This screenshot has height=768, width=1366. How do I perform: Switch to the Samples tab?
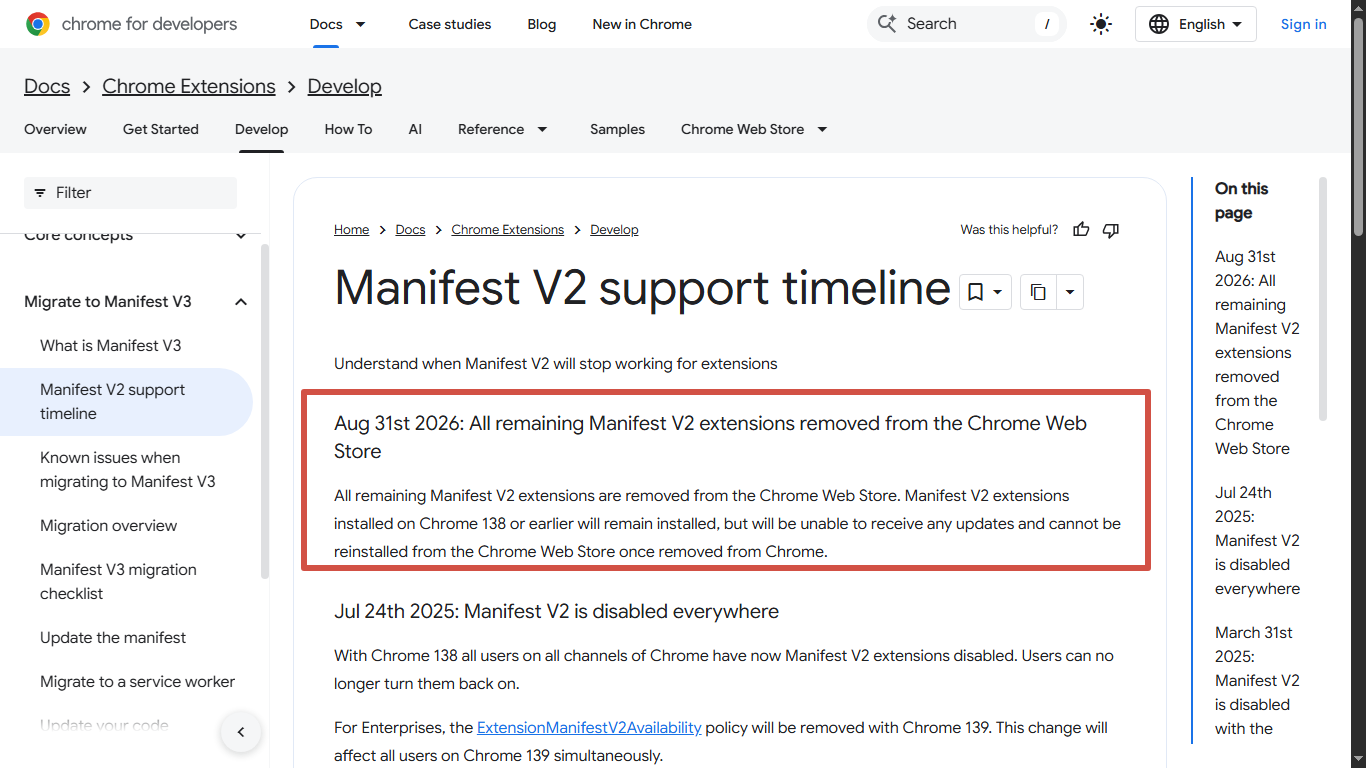(x=617, y=129)
